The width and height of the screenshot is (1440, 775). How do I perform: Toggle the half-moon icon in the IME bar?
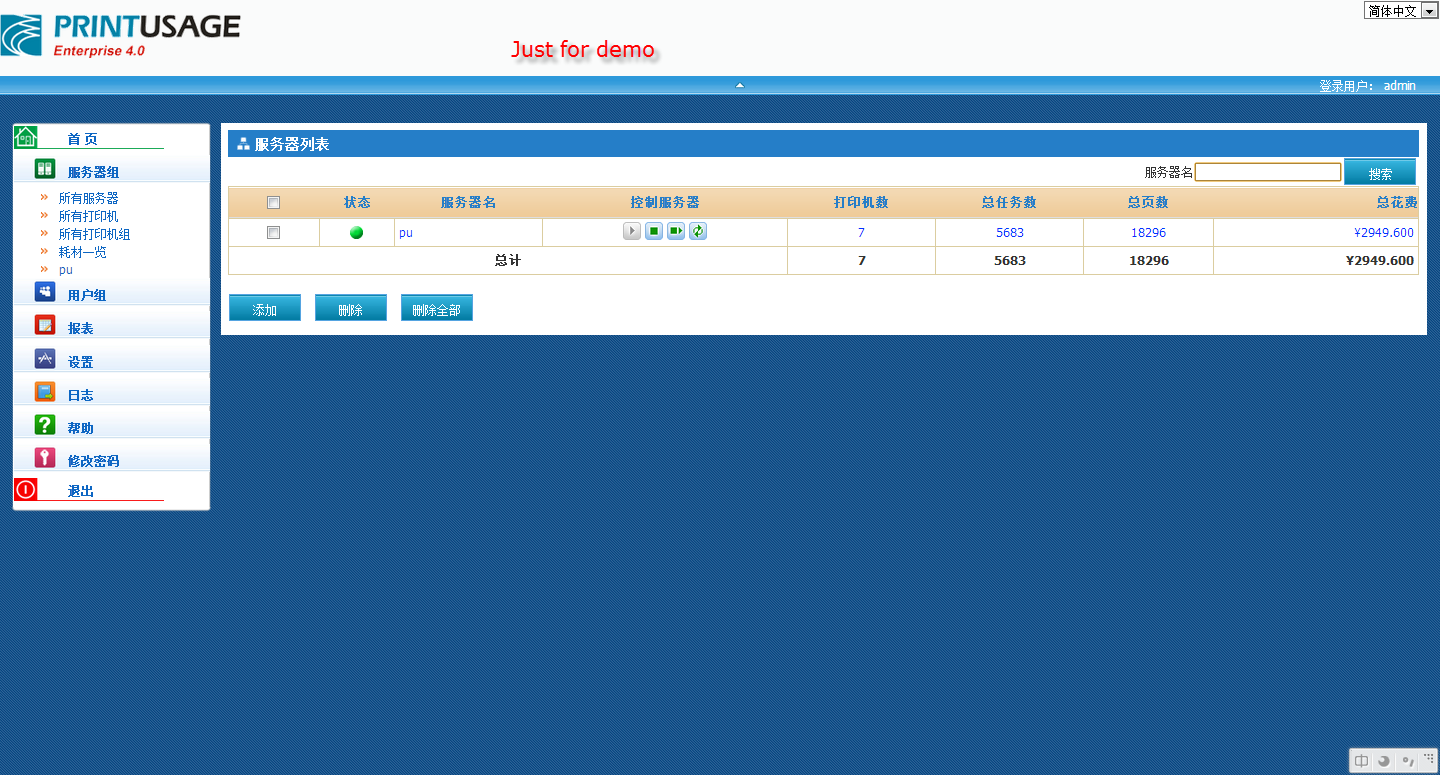1384,761
